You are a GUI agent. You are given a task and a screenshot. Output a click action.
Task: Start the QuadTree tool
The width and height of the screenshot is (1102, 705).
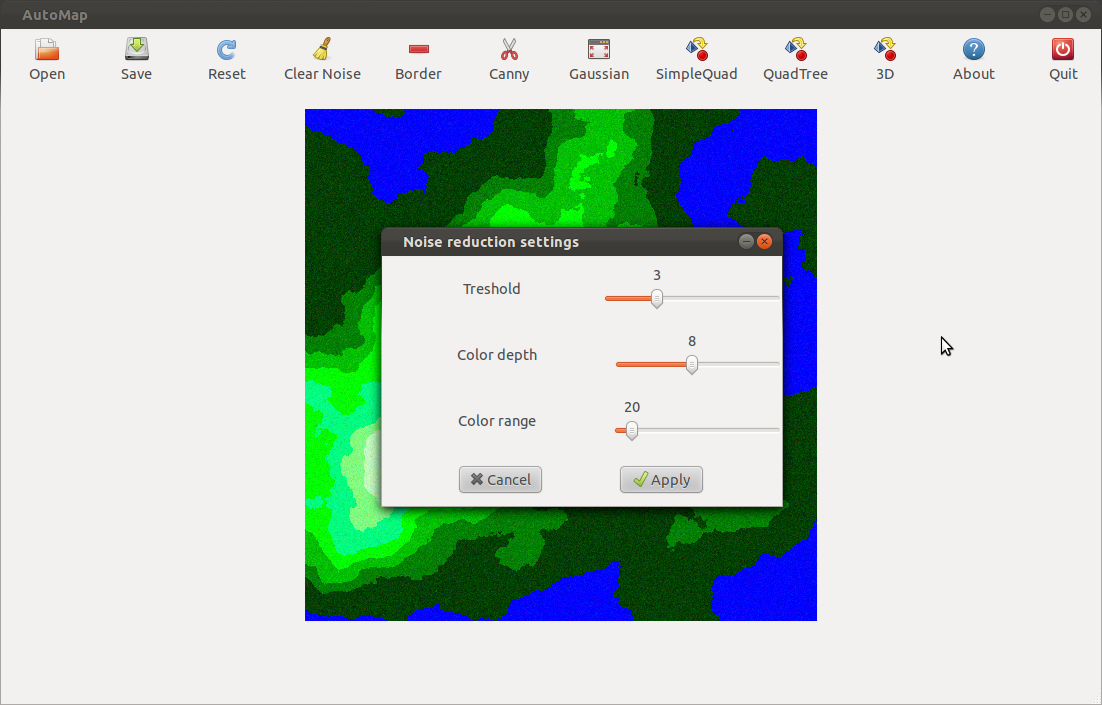[x=795, y=50]
